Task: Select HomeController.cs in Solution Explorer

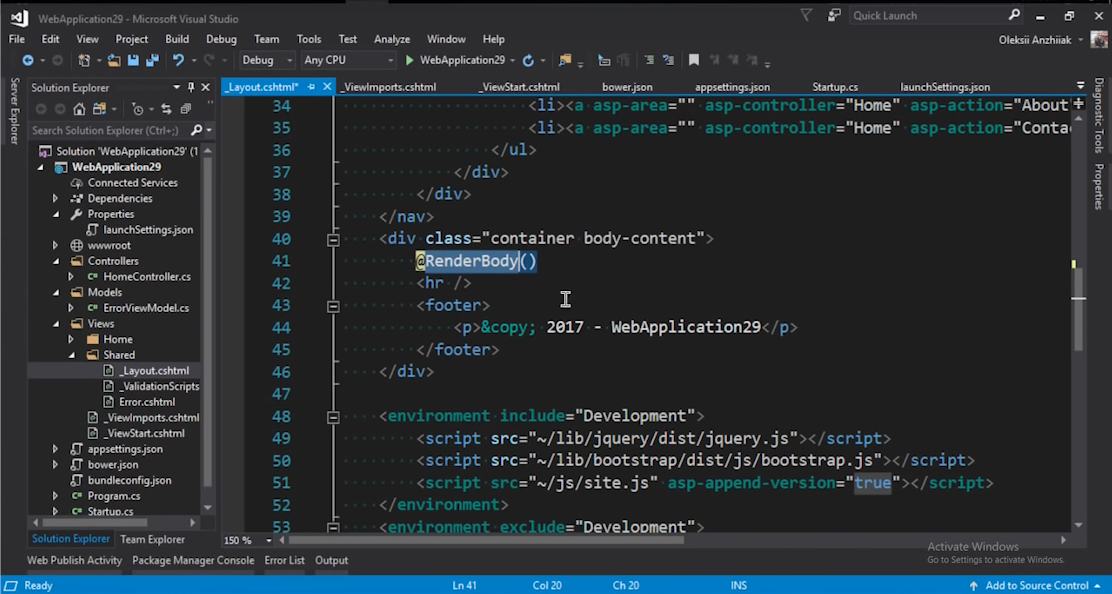Action: pos(147,276)
